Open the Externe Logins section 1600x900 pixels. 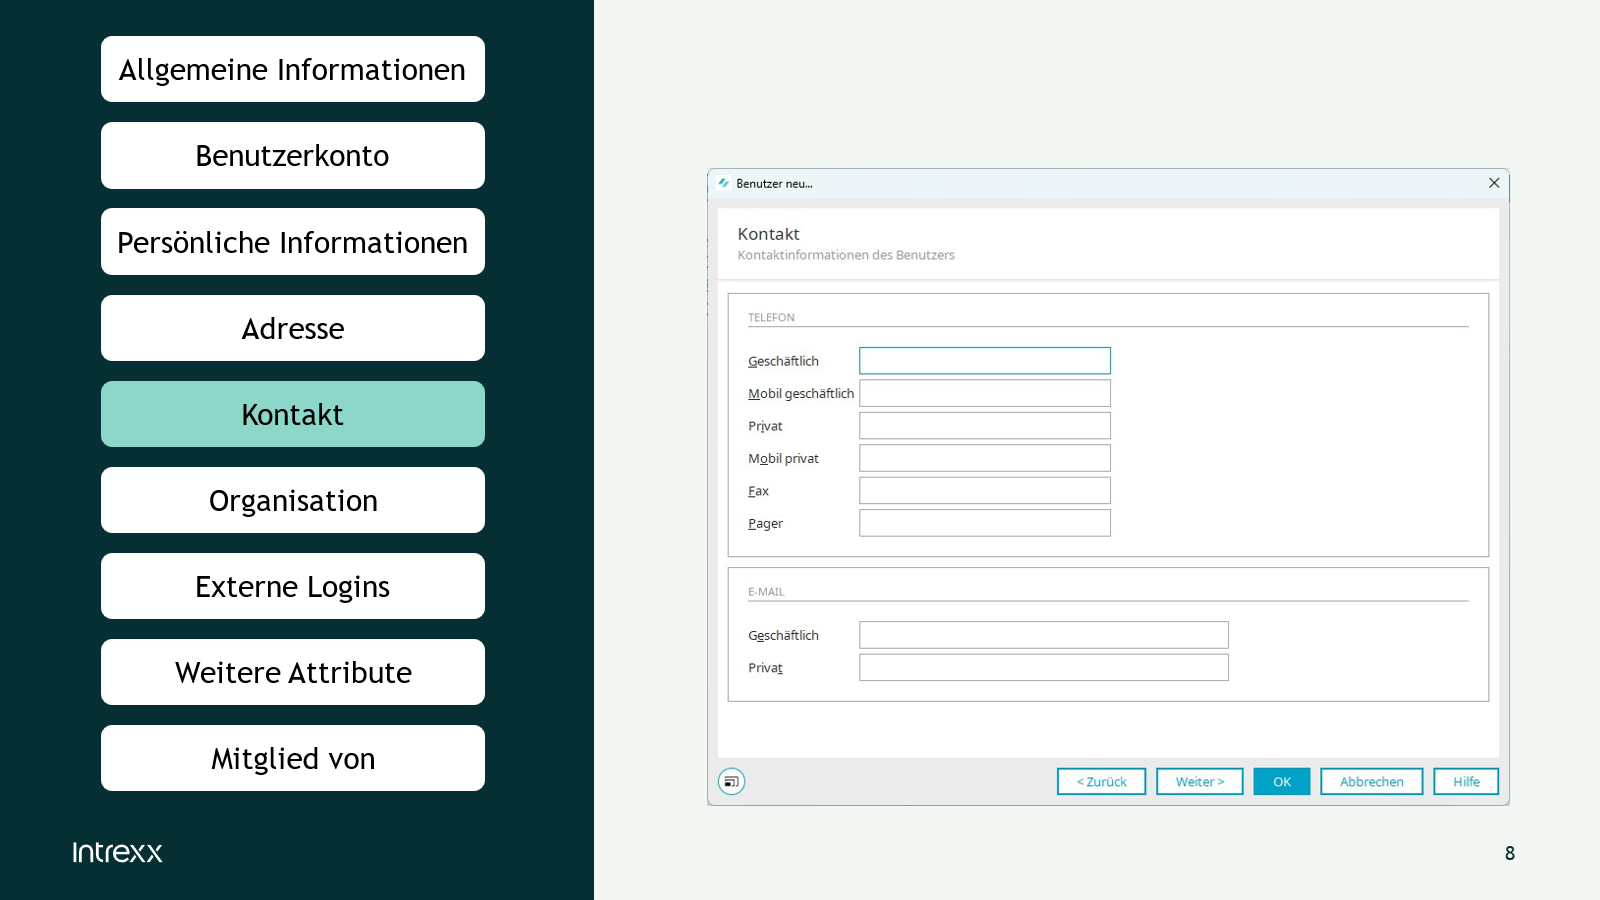point(292,586)
